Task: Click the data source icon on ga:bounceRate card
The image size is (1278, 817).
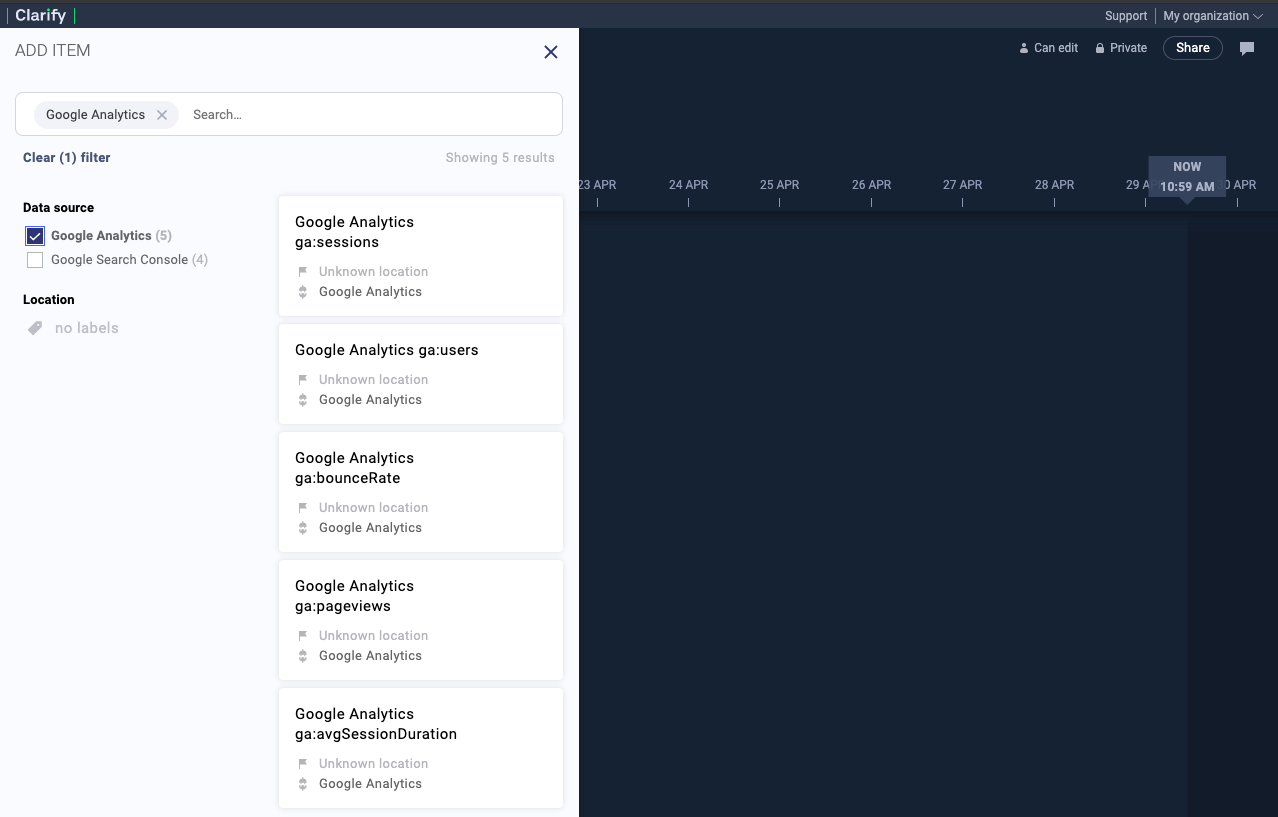Action: tap(303, 528)
